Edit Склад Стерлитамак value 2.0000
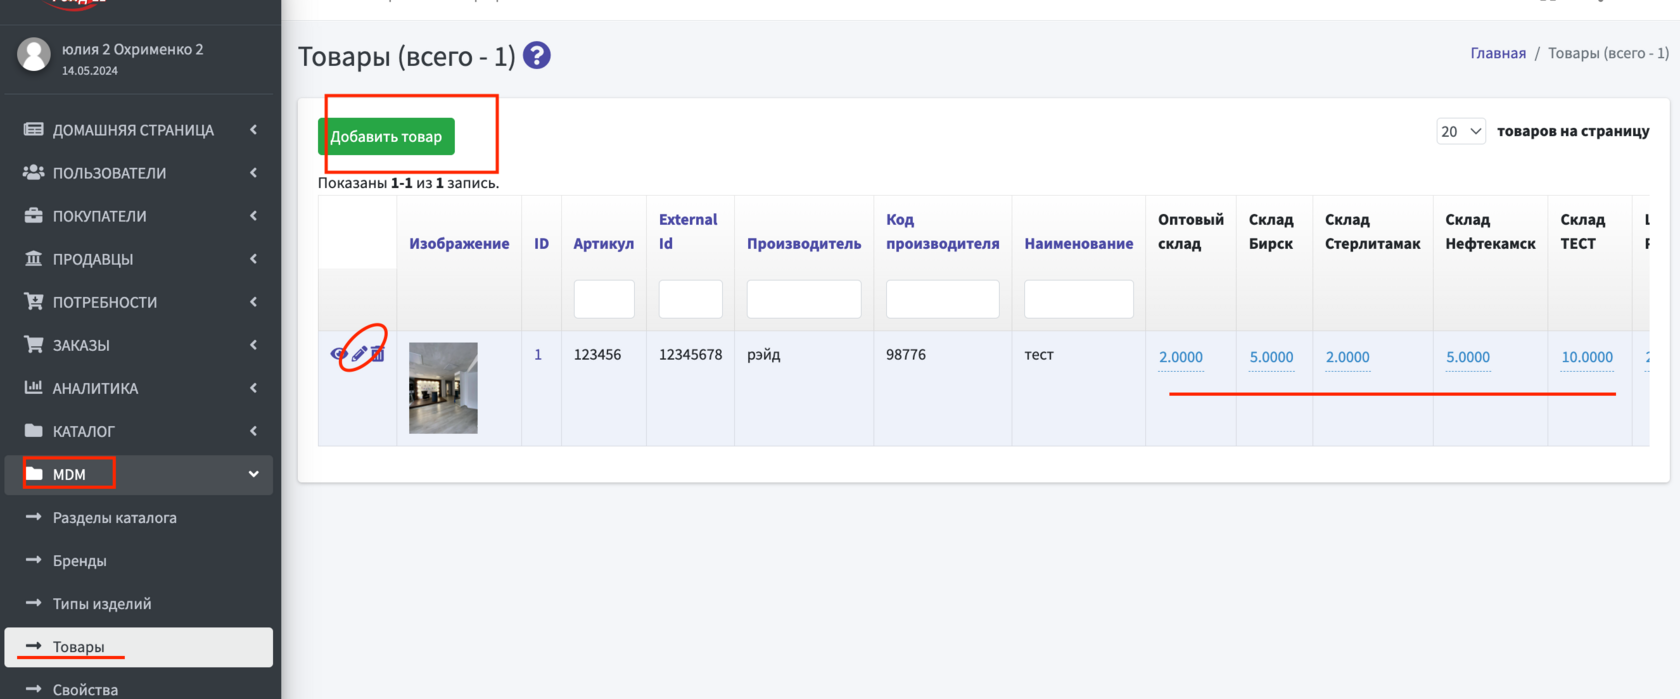This screenshot has height=699, width=1680. pos(1348,357)
